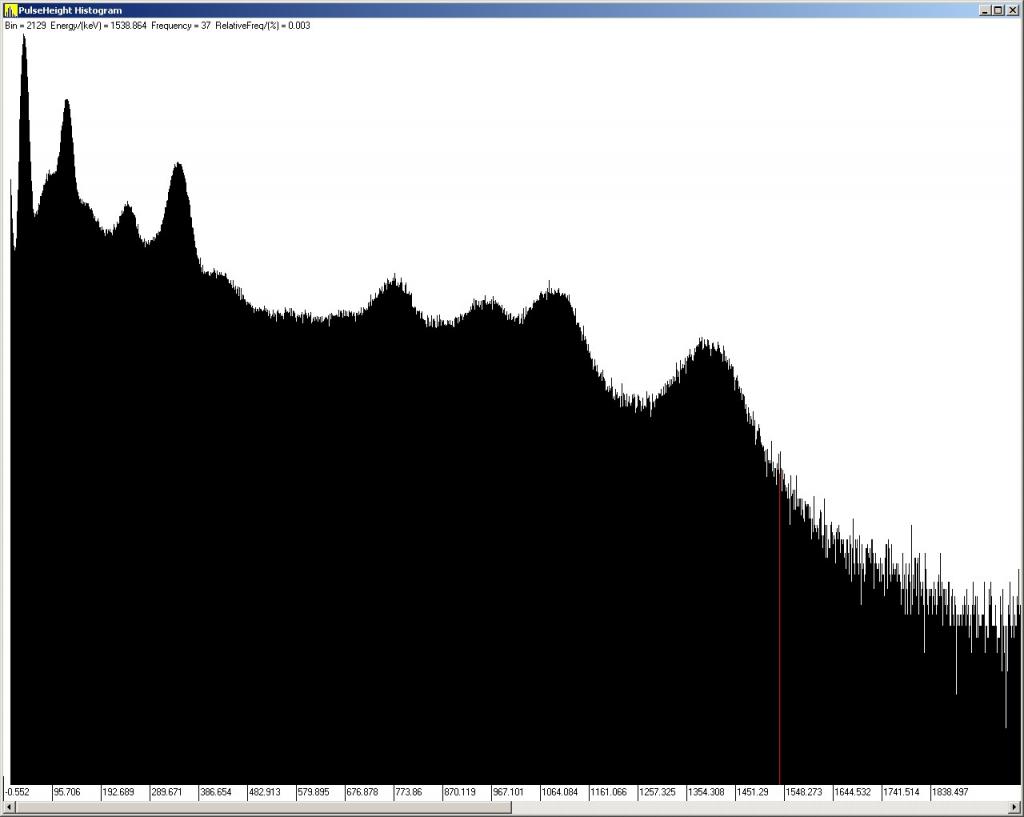
Task: Click the scrollbar track right of the thumb
Action: [x=760, y=808]
